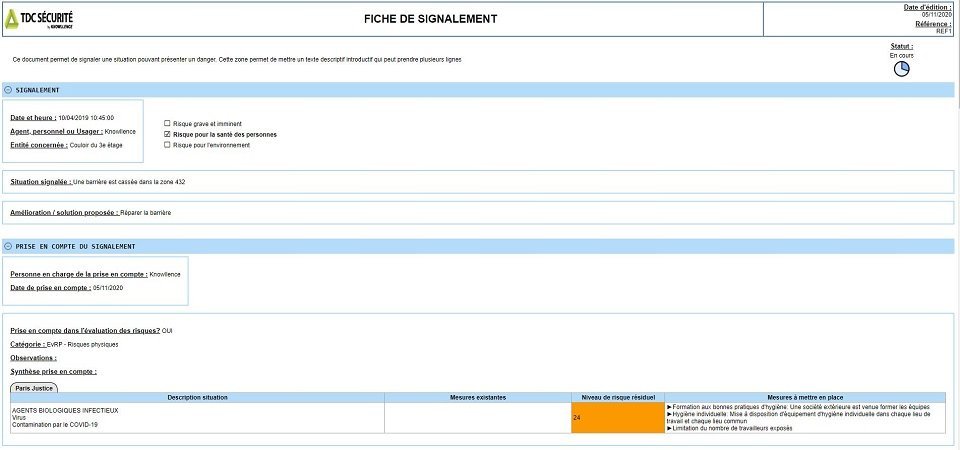
Task: Click the Situation signalée field
Action: click(x=478, y=182)
